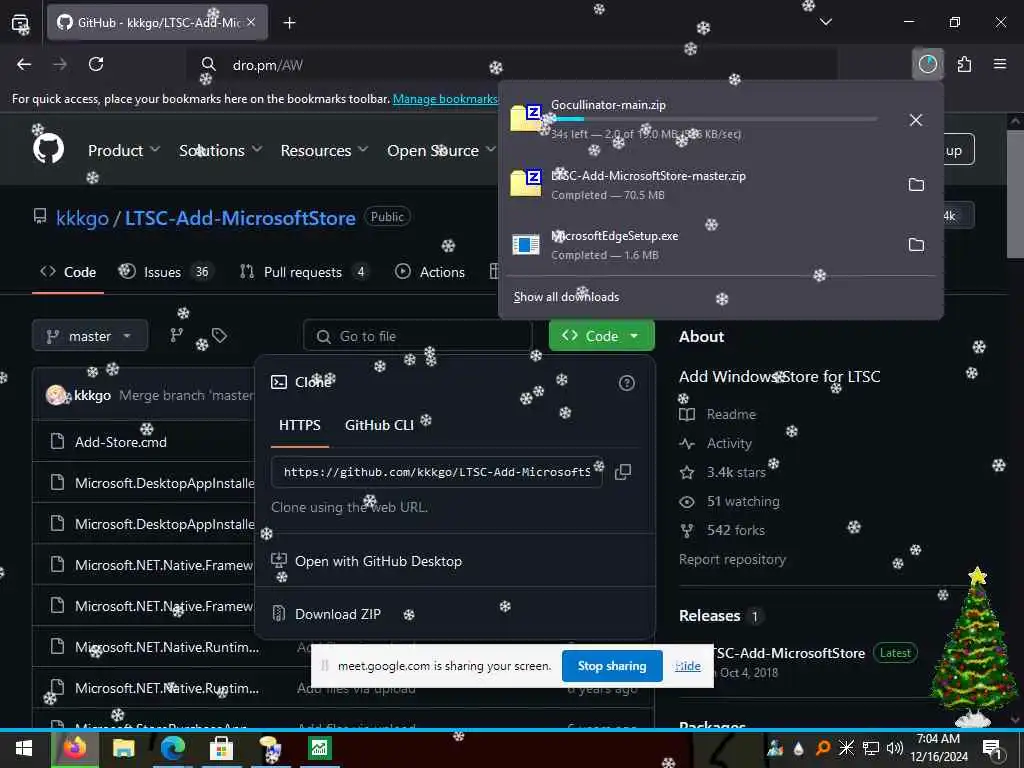This screenshot has width=1024, height=768.
Task: Go back to the previous page
Action: pyautogui.click(x=24, y=64)
